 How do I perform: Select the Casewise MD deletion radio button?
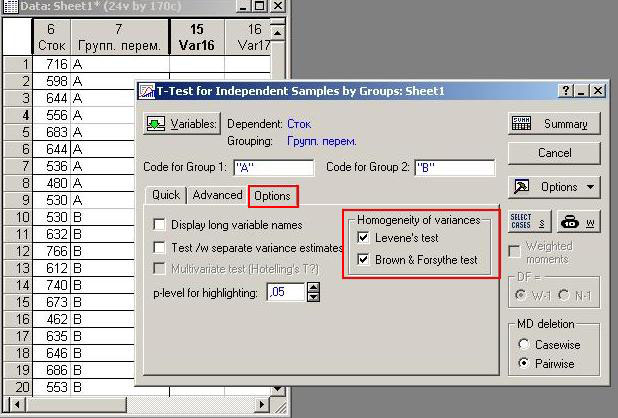tap(523, 345)
